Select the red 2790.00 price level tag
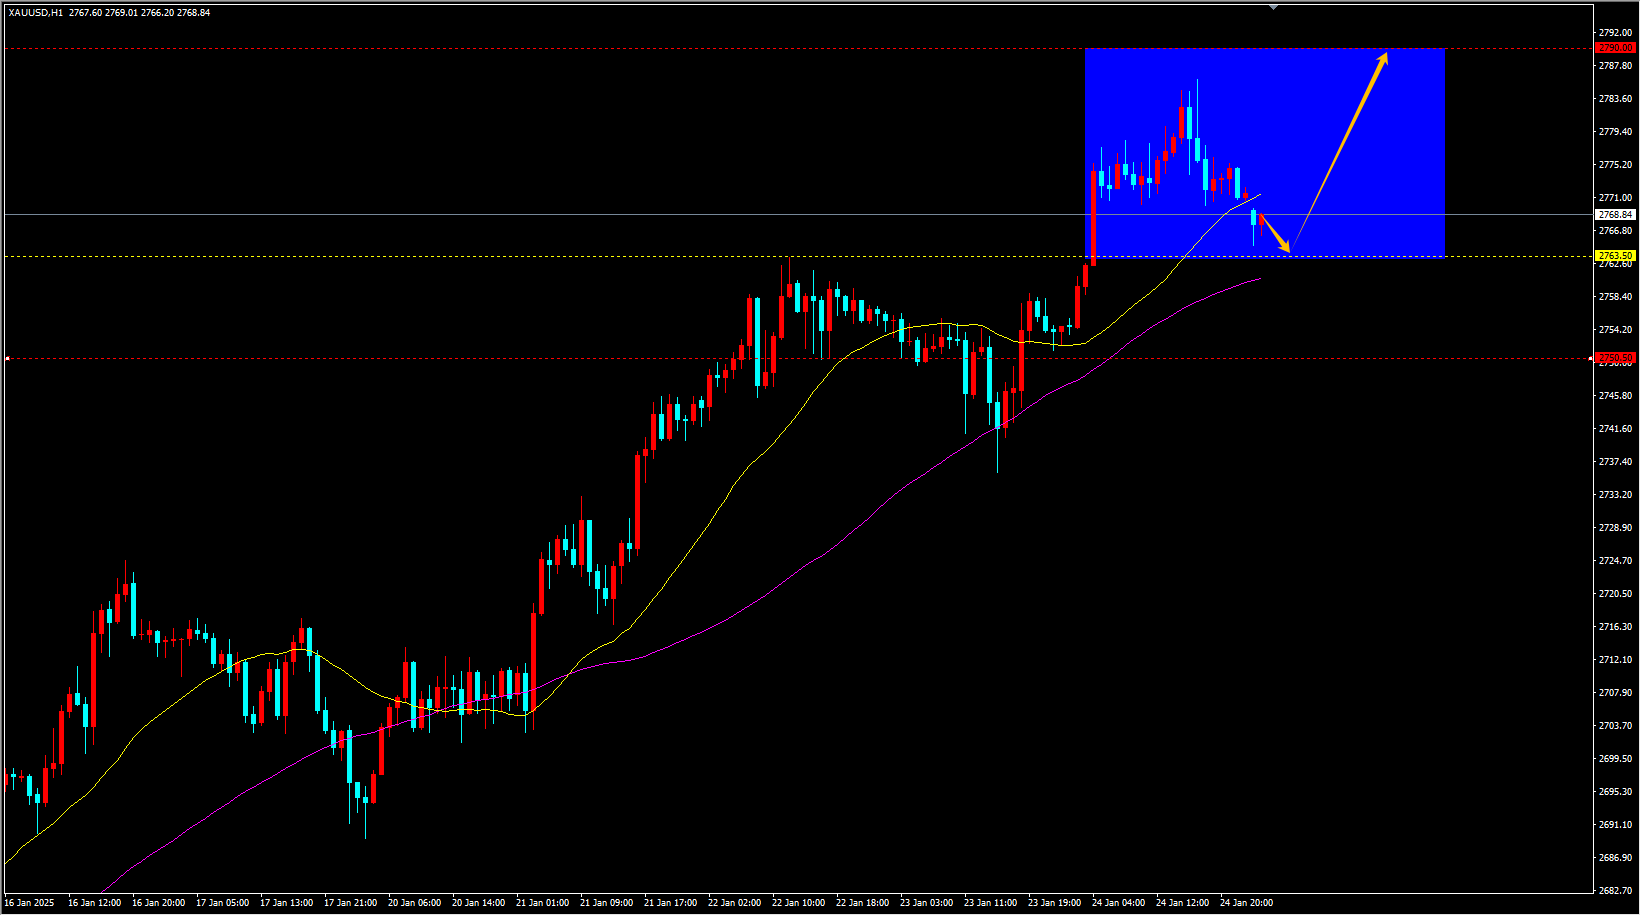This screenshot has width=1641, height=916. (x=1616, y=48)
